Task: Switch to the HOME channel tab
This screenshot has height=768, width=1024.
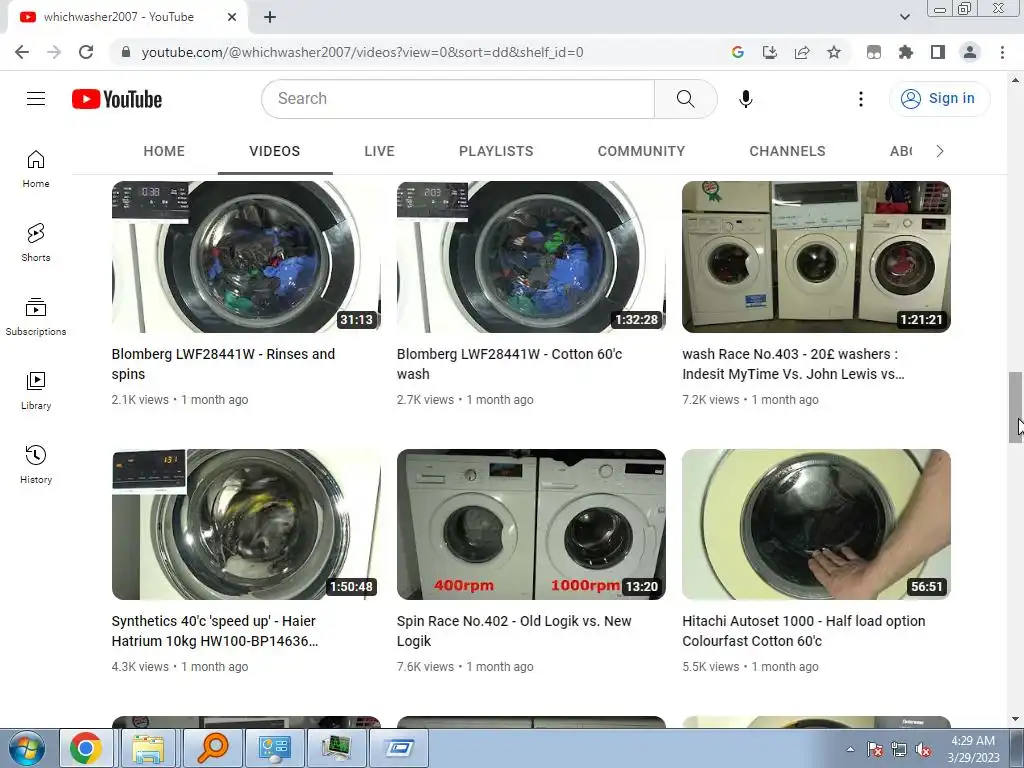Action: [x=164, y=152]
